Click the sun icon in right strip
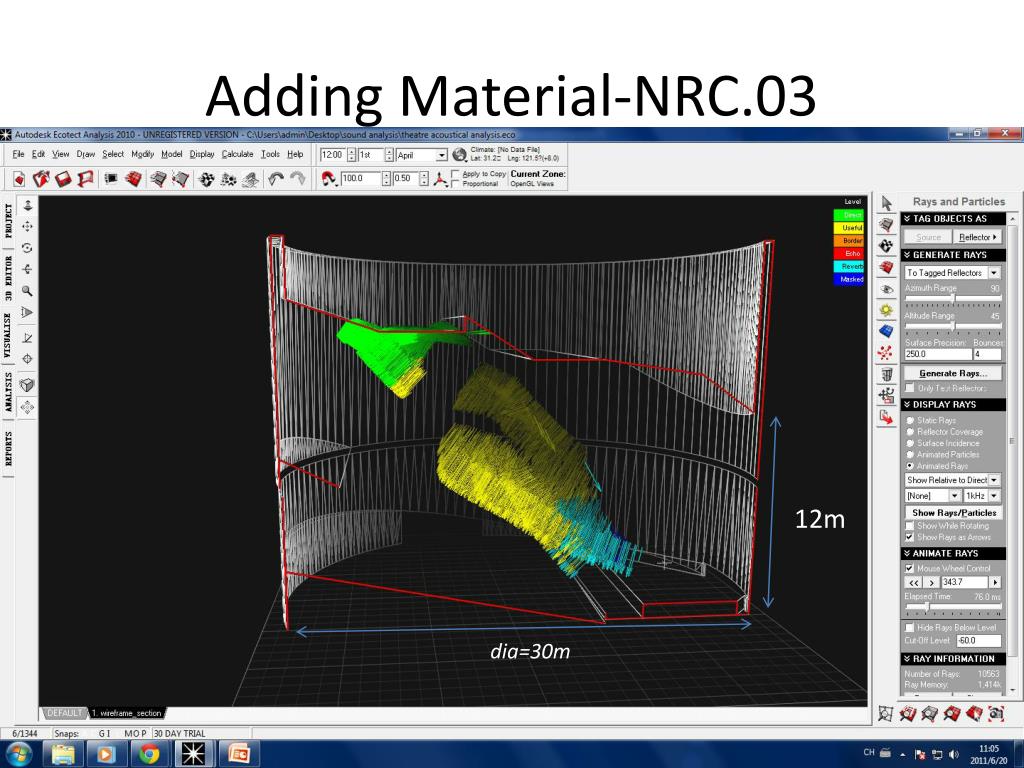The width and height of the screenshot is (1024, 768). (x=885, y=310)
